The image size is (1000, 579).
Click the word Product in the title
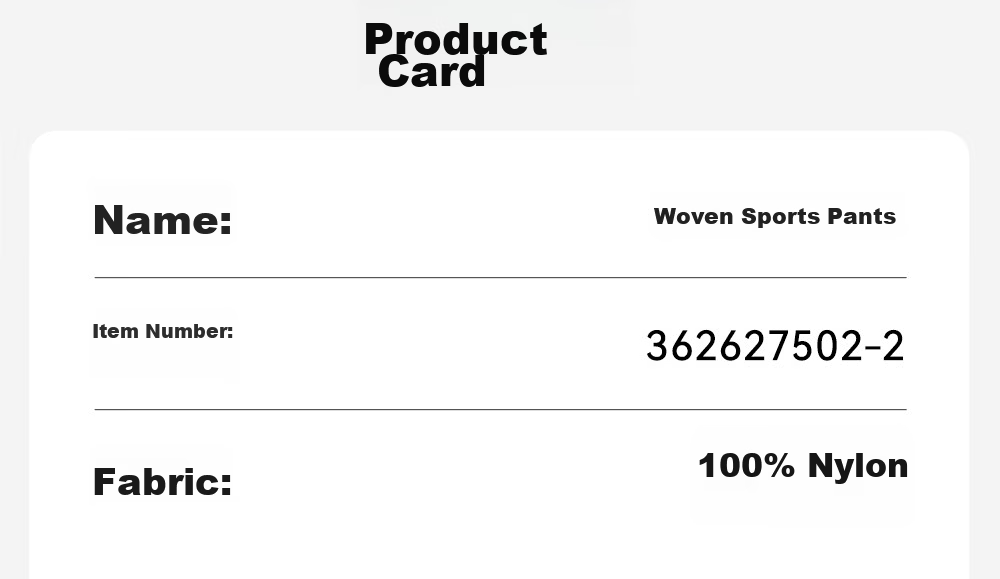pos(455,40)
